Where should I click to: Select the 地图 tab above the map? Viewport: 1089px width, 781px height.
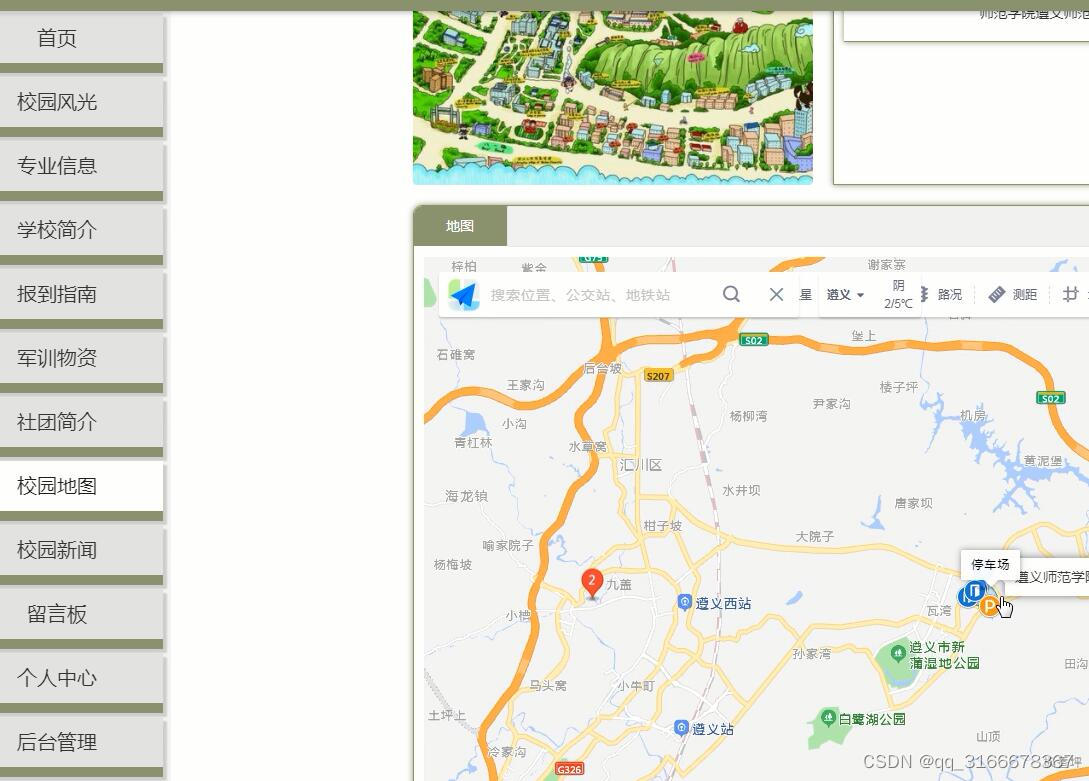pyautogui.click(x=459, y=226)
